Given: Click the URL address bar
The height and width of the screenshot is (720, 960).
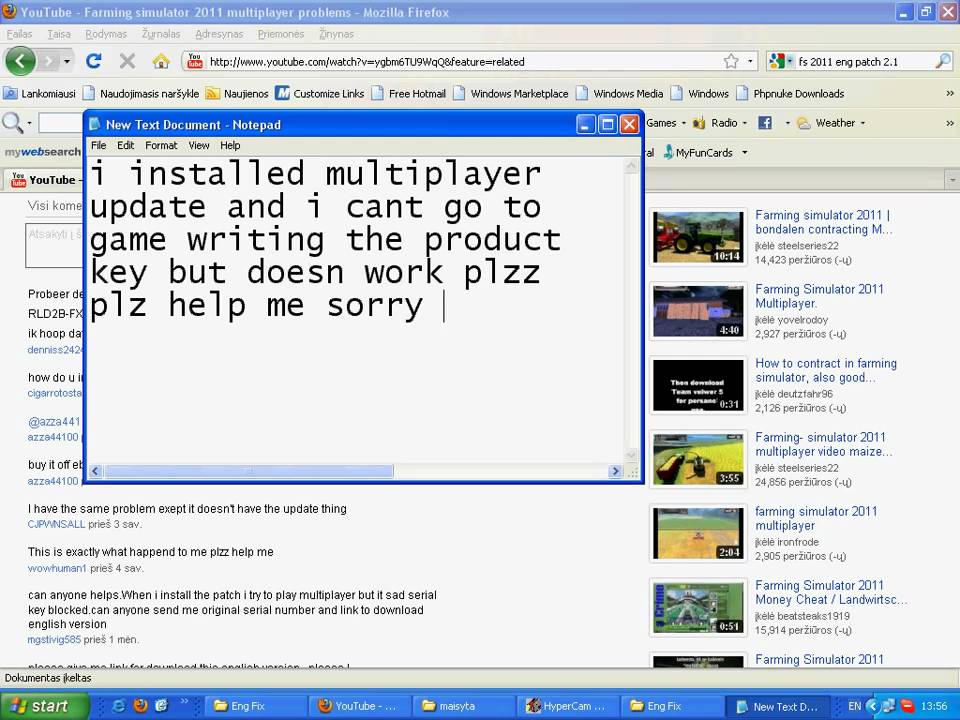Looking at the screenshot, I should [x=460, y=61].
